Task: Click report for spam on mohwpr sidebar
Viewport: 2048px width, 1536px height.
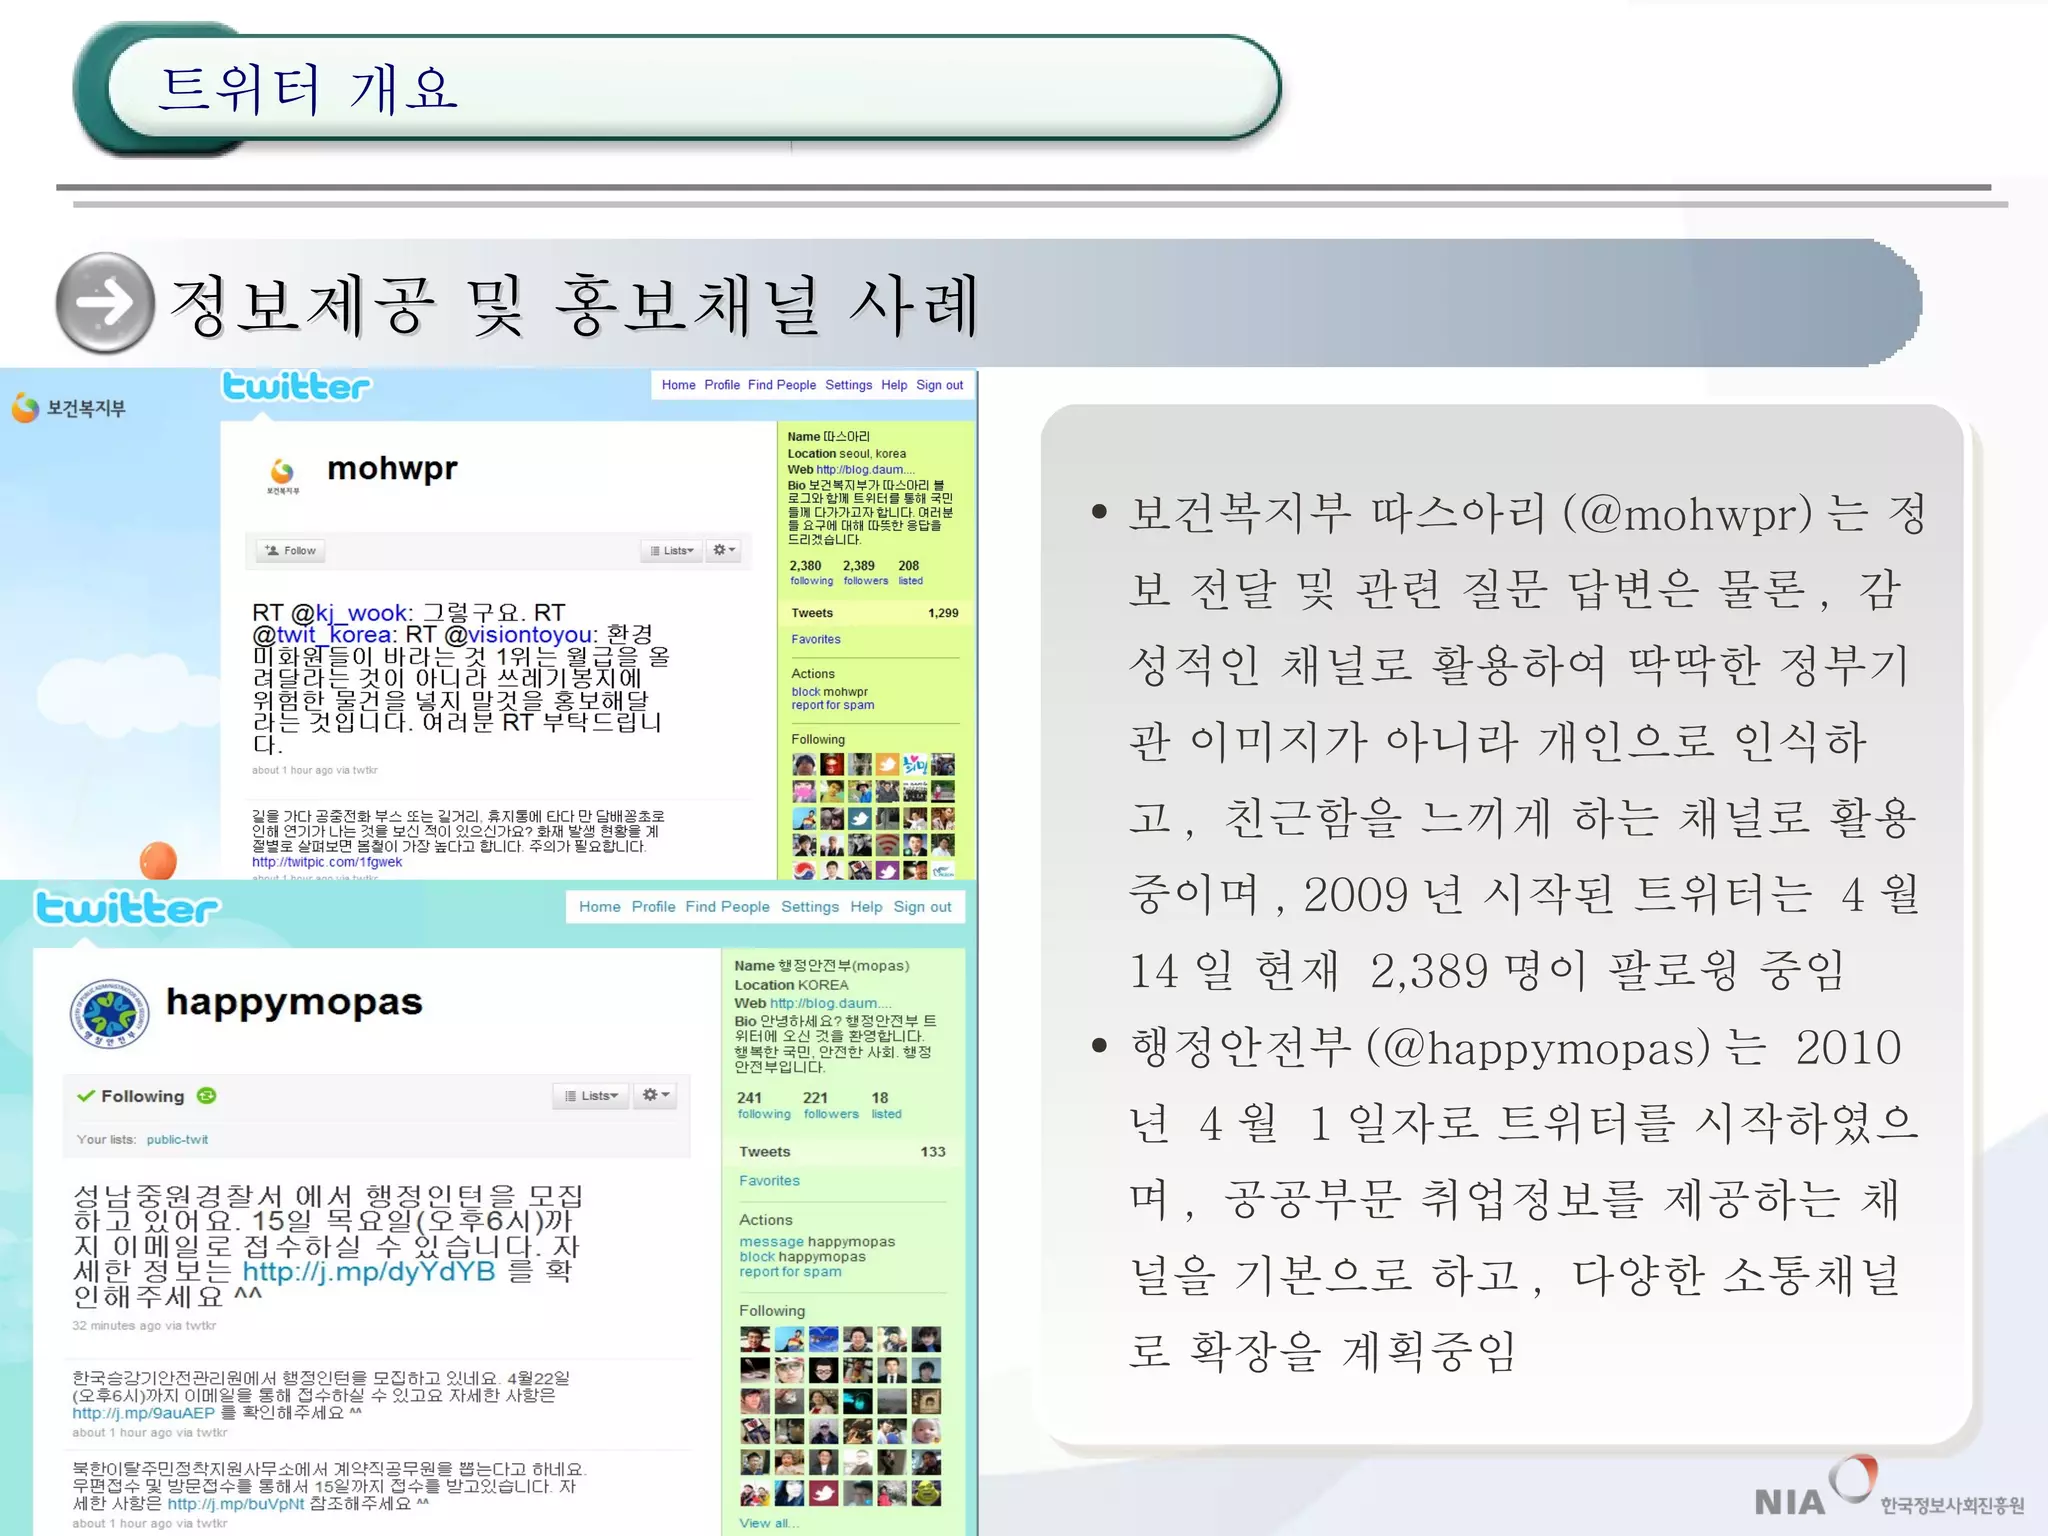Action: pyautogui.click(x=832, y=705)
